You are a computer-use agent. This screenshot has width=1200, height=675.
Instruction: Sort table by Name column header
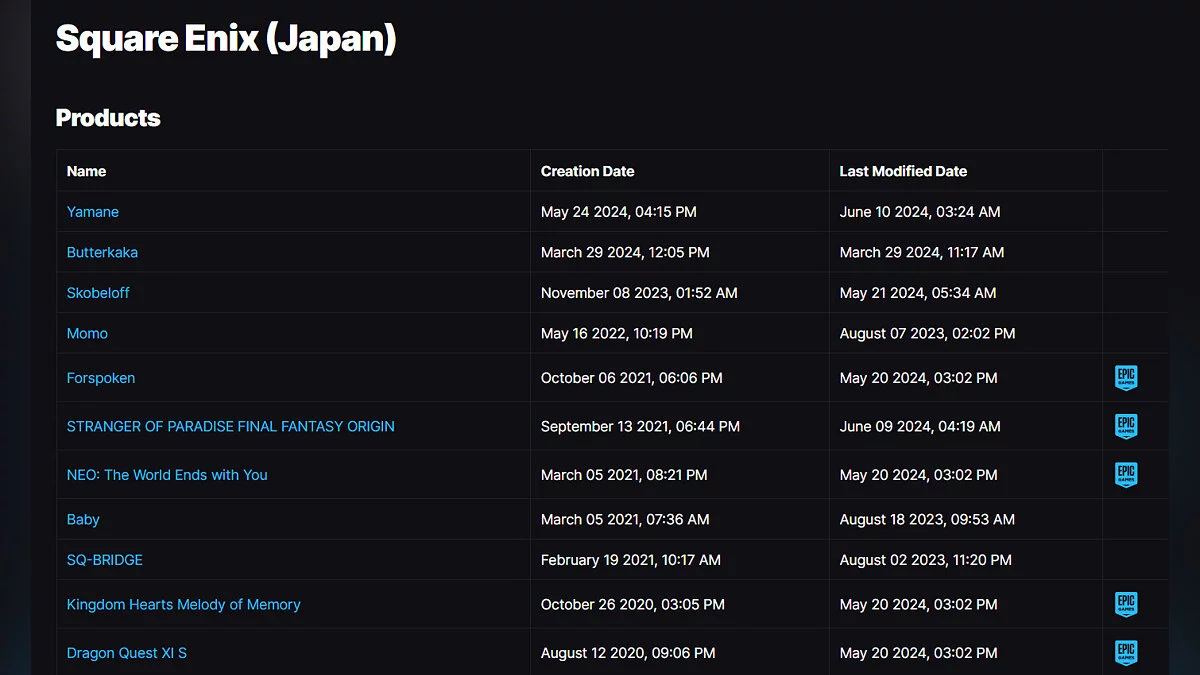coord(86,171)
